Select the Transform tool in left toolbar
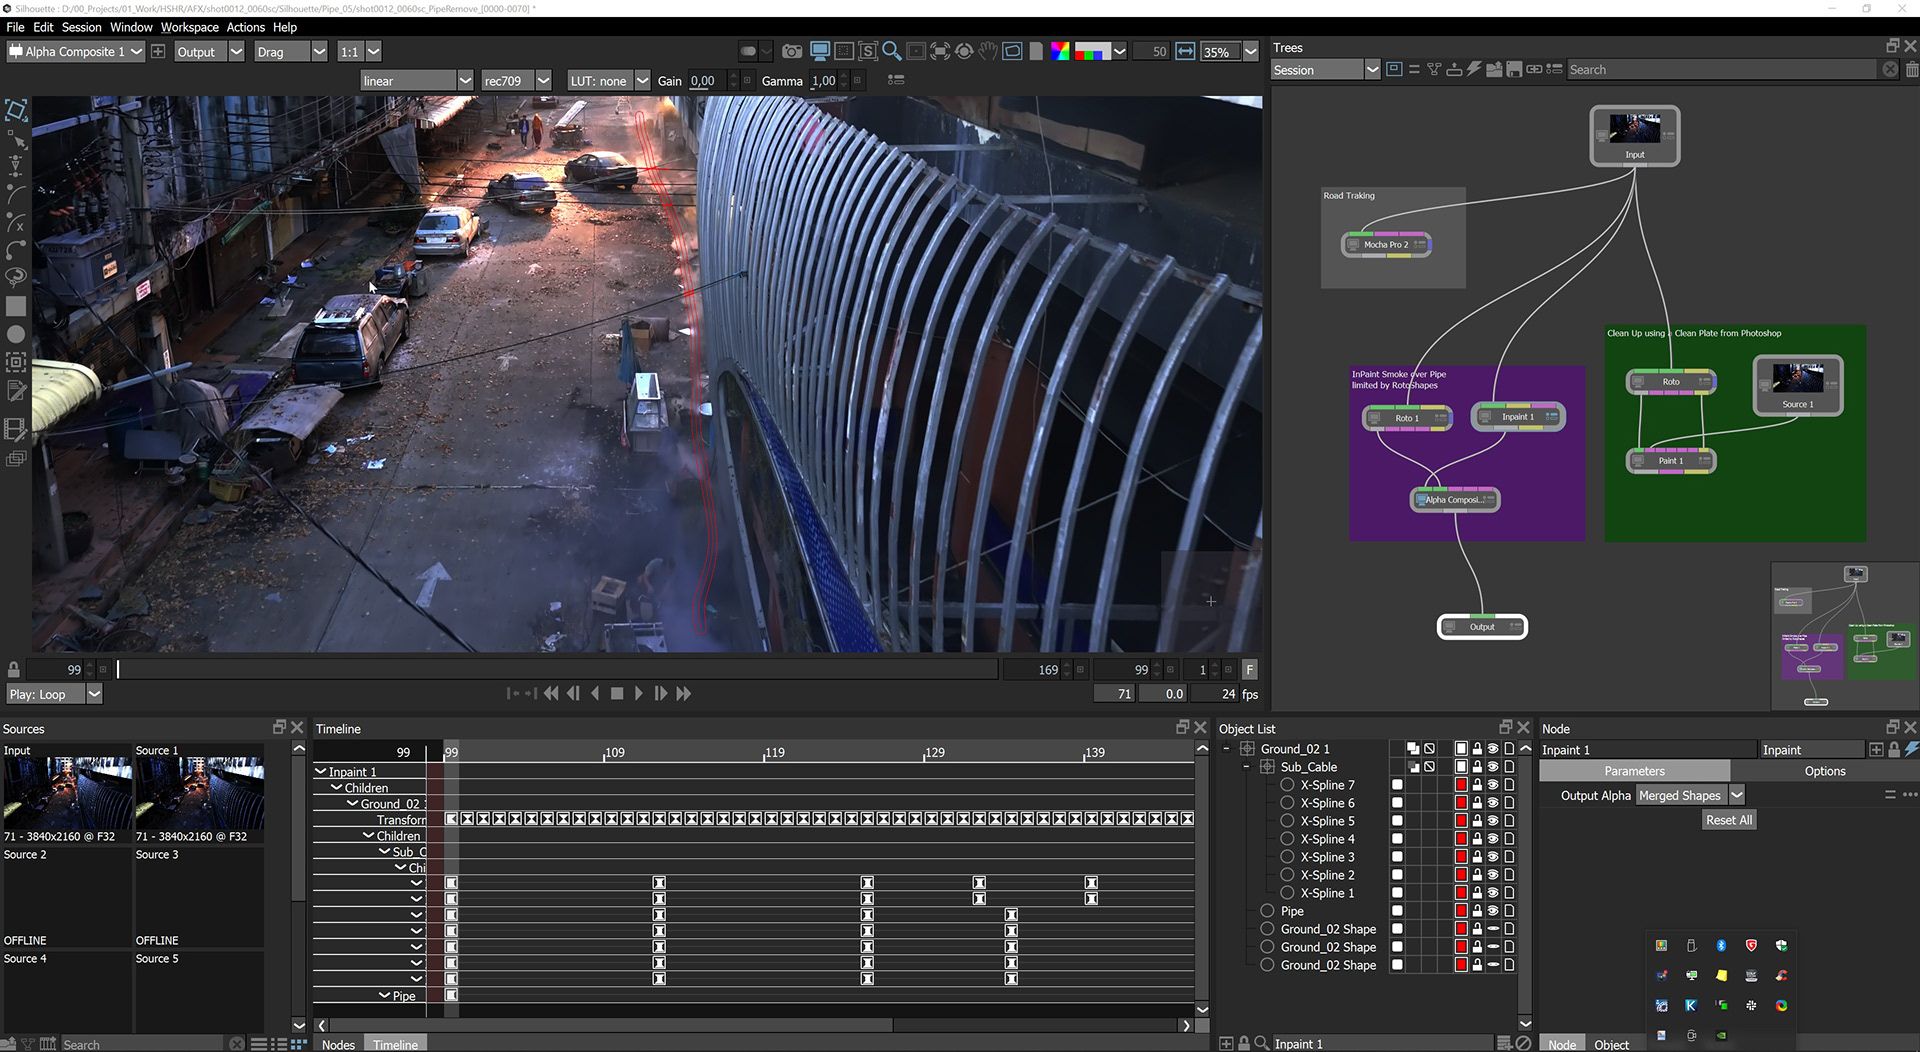Viewport: 1920px width, 1052px height. pyautogui.click(x=16, y=110)
